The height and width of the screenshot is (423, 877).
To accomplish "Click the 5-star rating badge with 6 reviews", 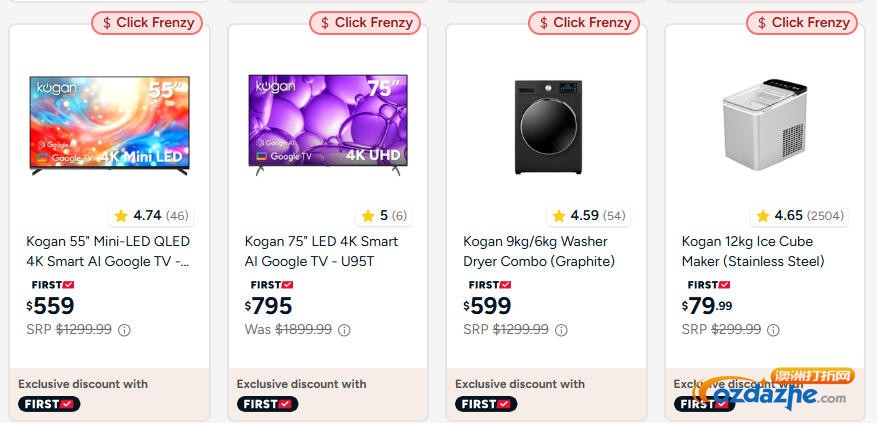I will pos(384,216).
